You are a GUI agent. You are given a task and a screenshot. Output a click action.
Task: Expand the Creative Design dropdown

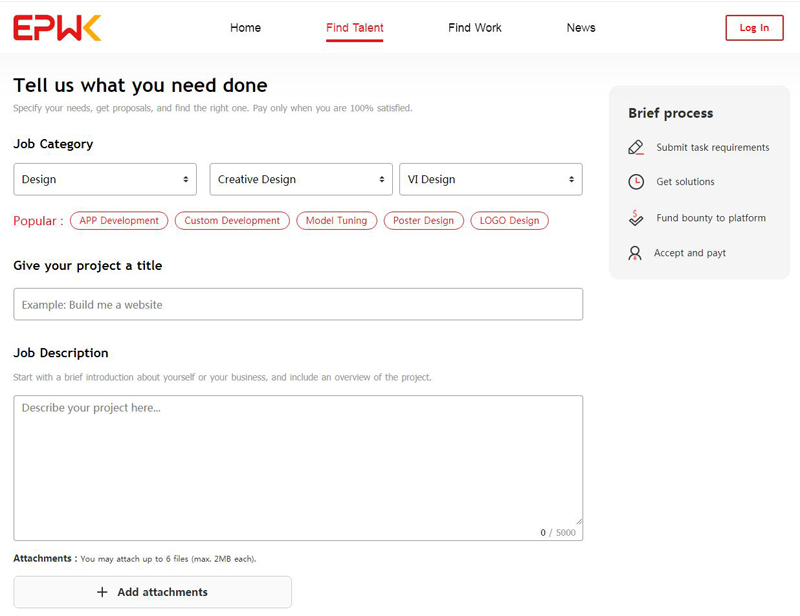(x=300, y=180)
